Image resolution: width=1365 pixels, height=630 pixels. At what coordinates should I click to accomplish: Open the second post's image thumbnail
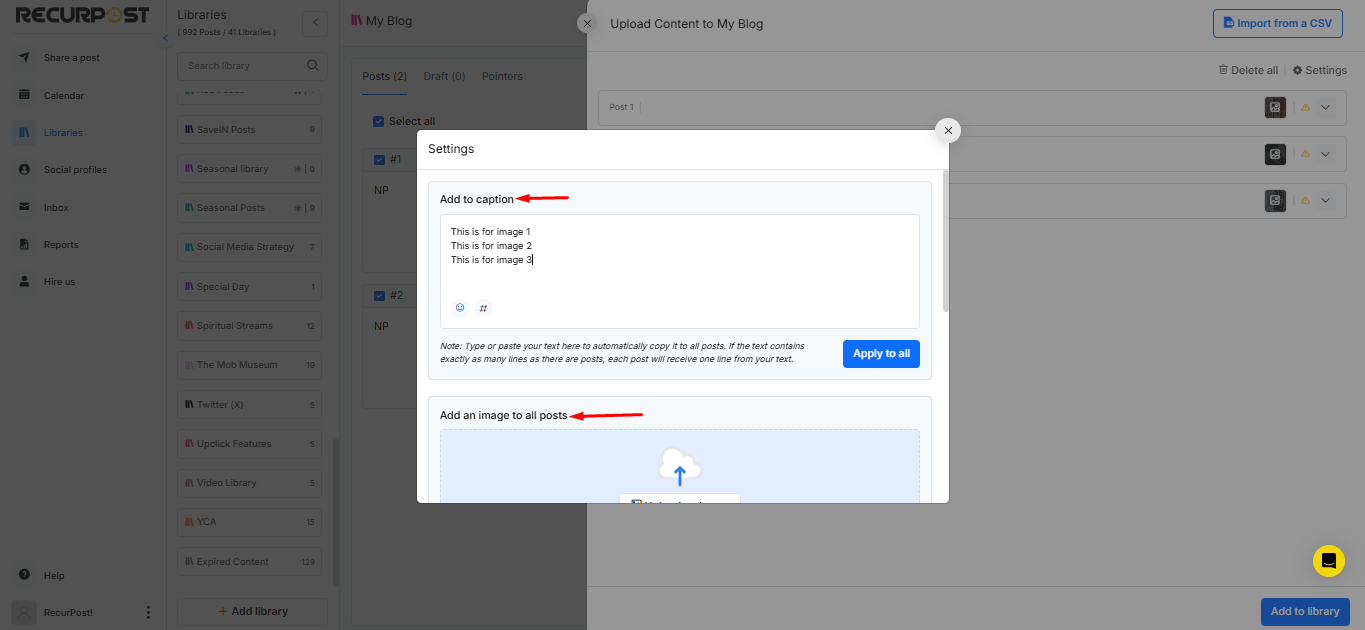1275,154
